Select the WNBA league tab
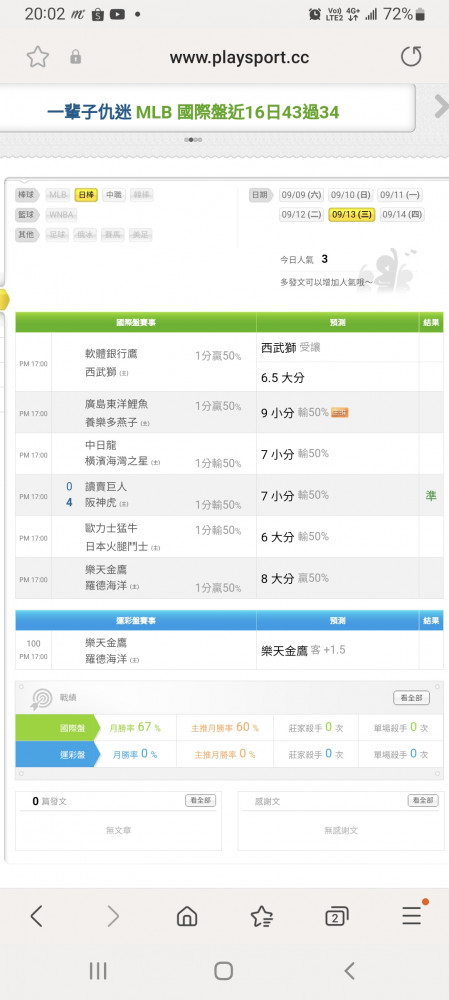 pos(61,215)
